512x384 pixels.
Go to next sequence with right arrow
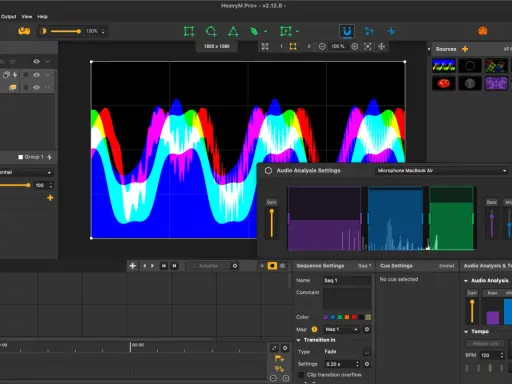[153, 266]
